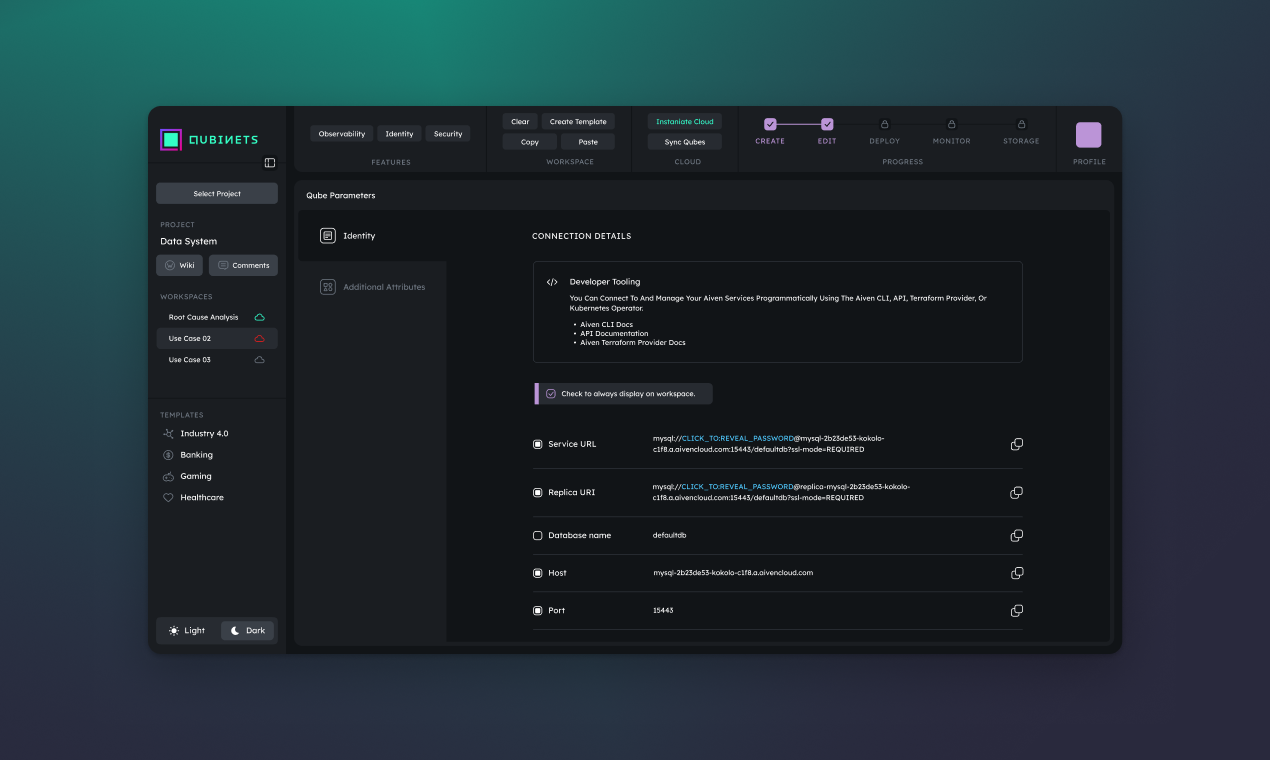Click the mysql-2b23de53 host value
The height and width of the screenshot is (760, 1270).
tap(733, 573)
